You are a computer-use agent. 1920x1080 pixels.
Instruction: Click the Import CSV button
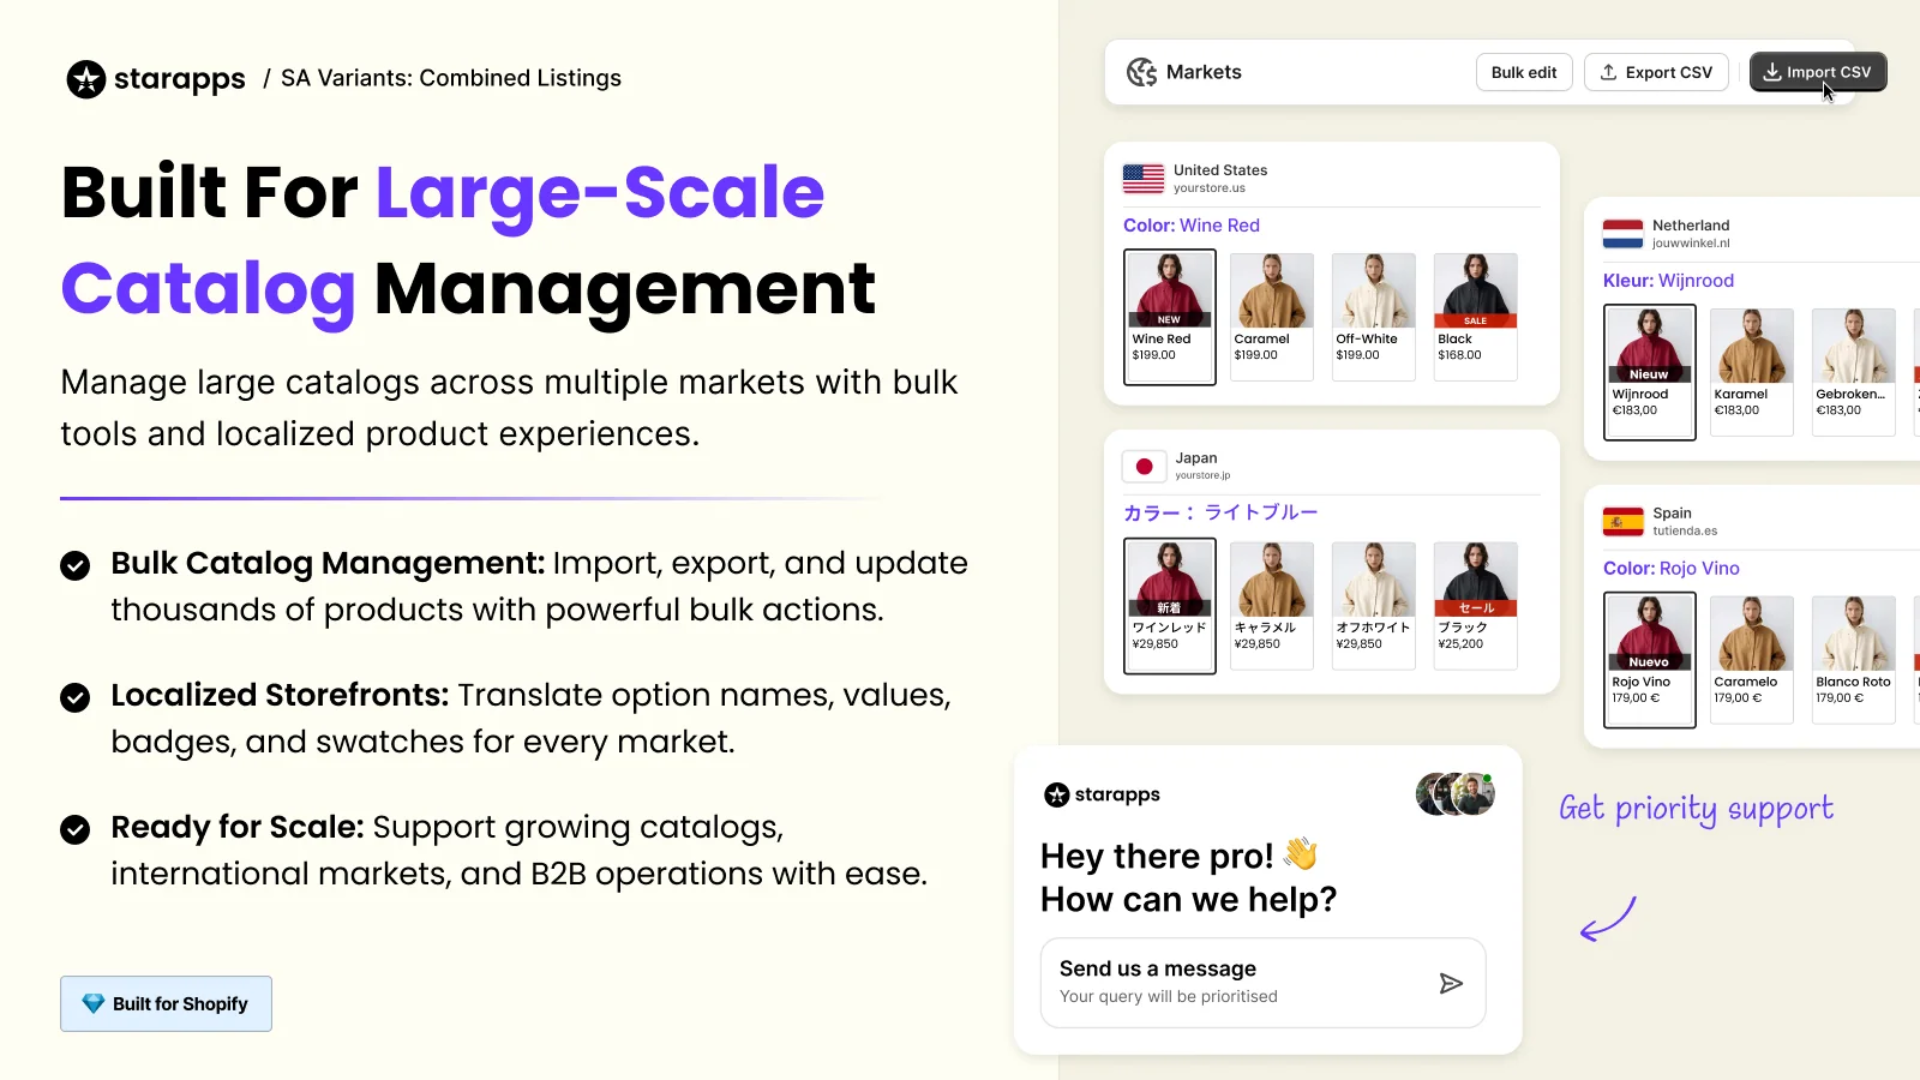coord(1817,72)
